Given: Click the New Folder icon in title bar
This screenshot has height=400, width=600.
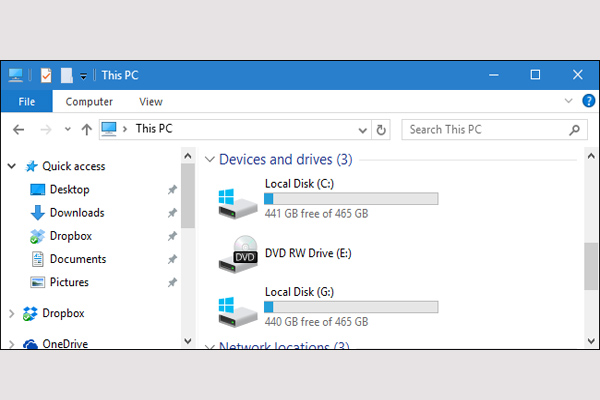Looking at the screenshot, I should 66,75.
